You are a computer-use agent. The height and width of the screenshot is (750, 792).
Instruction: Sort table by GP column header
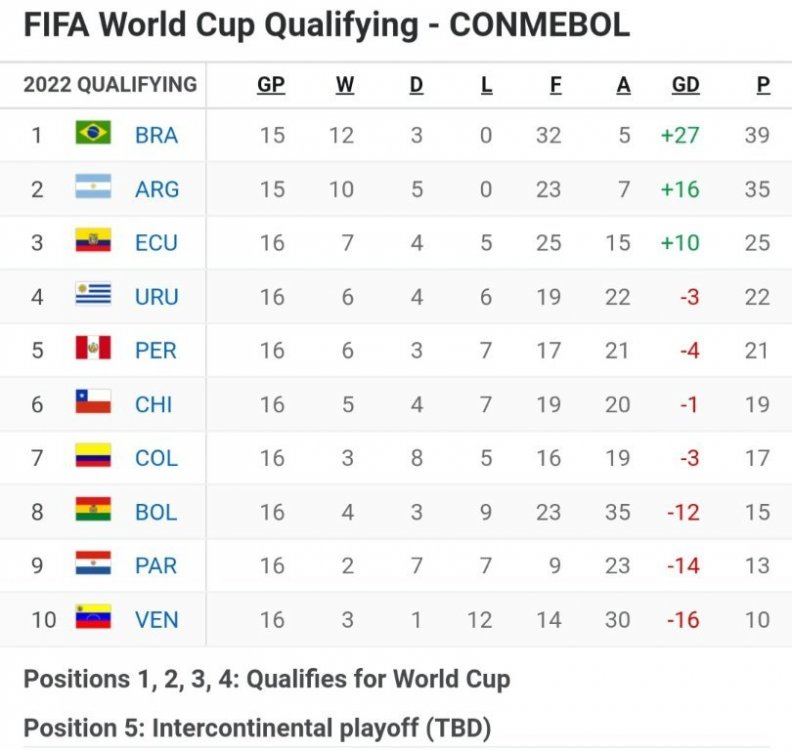[x=271, y=85]
